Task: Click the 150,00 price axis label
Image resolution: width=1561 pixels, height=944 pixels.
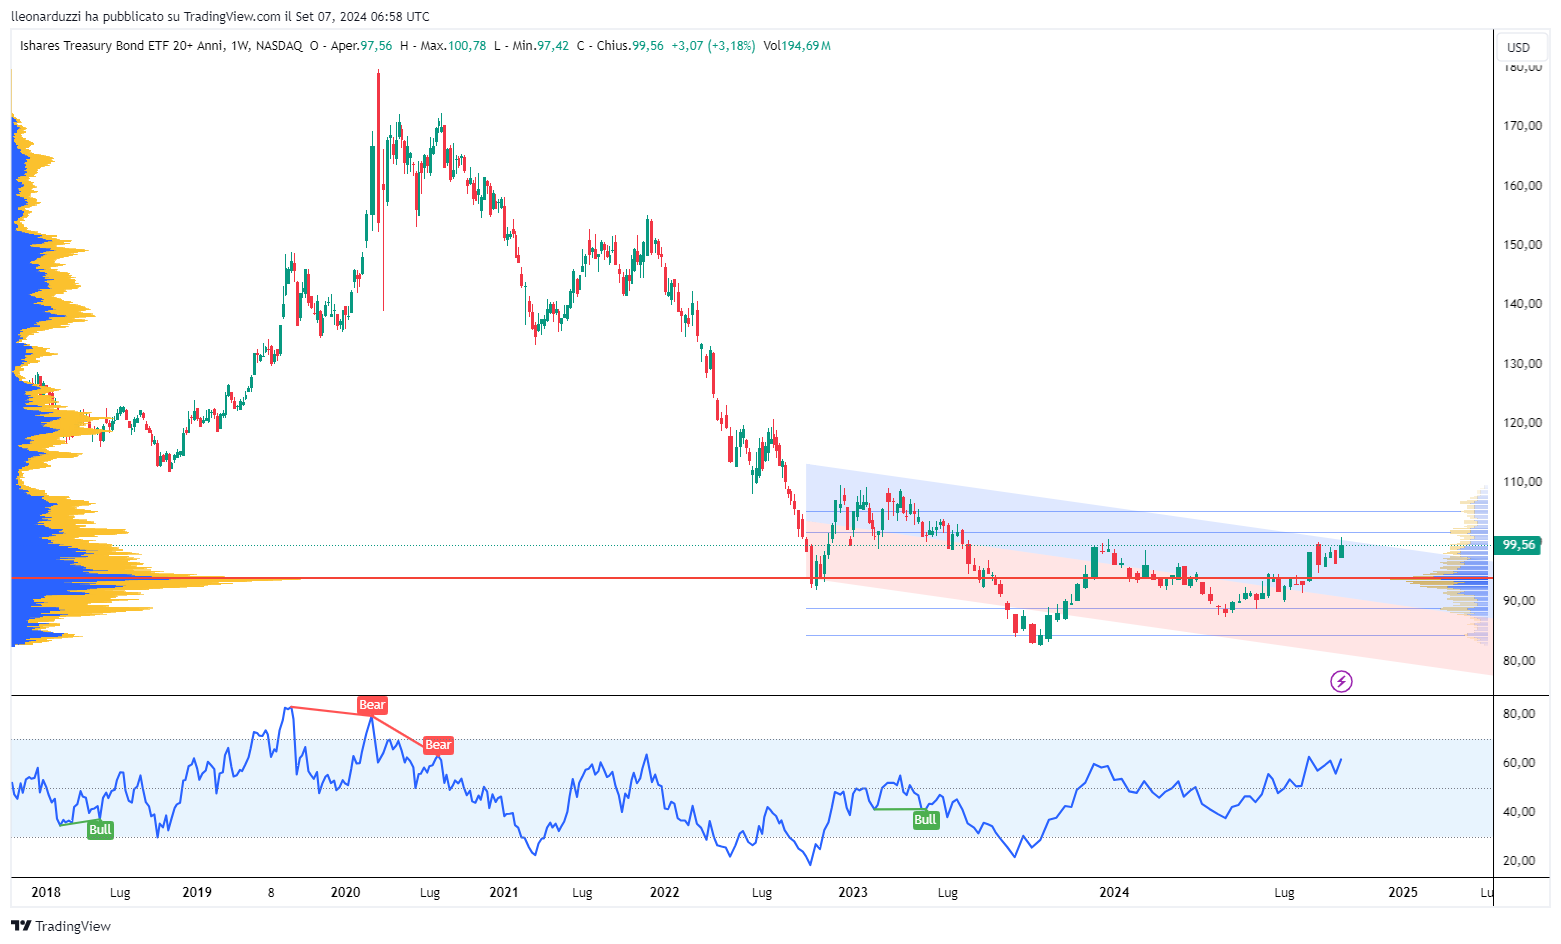Action: [1523, 245]
